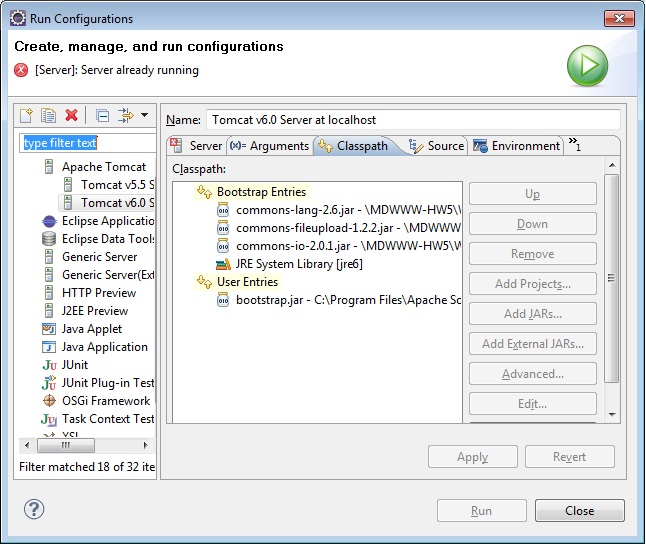The image size is (646, 544).
Task: Select Java Application launch type
Action: click(x=105, y=347)
